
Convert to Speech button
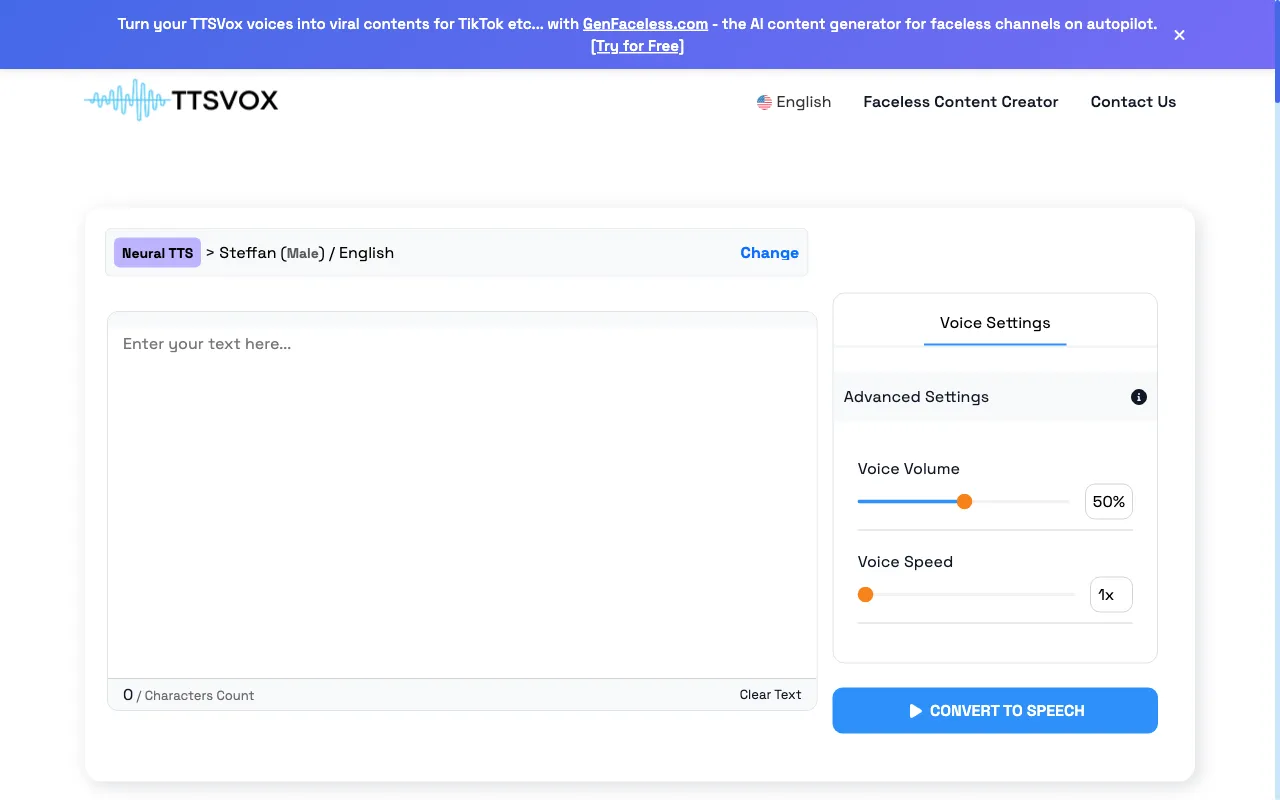(x=995, y=710)
